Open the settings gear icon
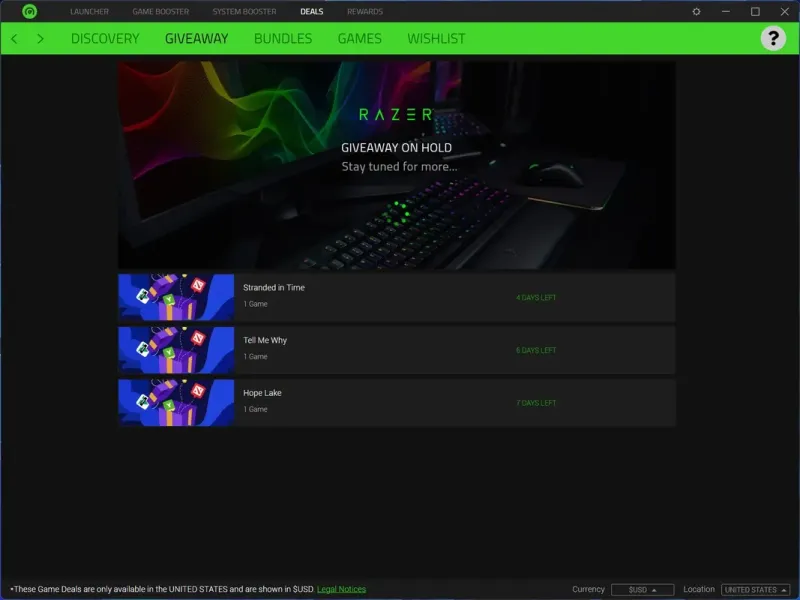800x600 pixels. point(696,11)
